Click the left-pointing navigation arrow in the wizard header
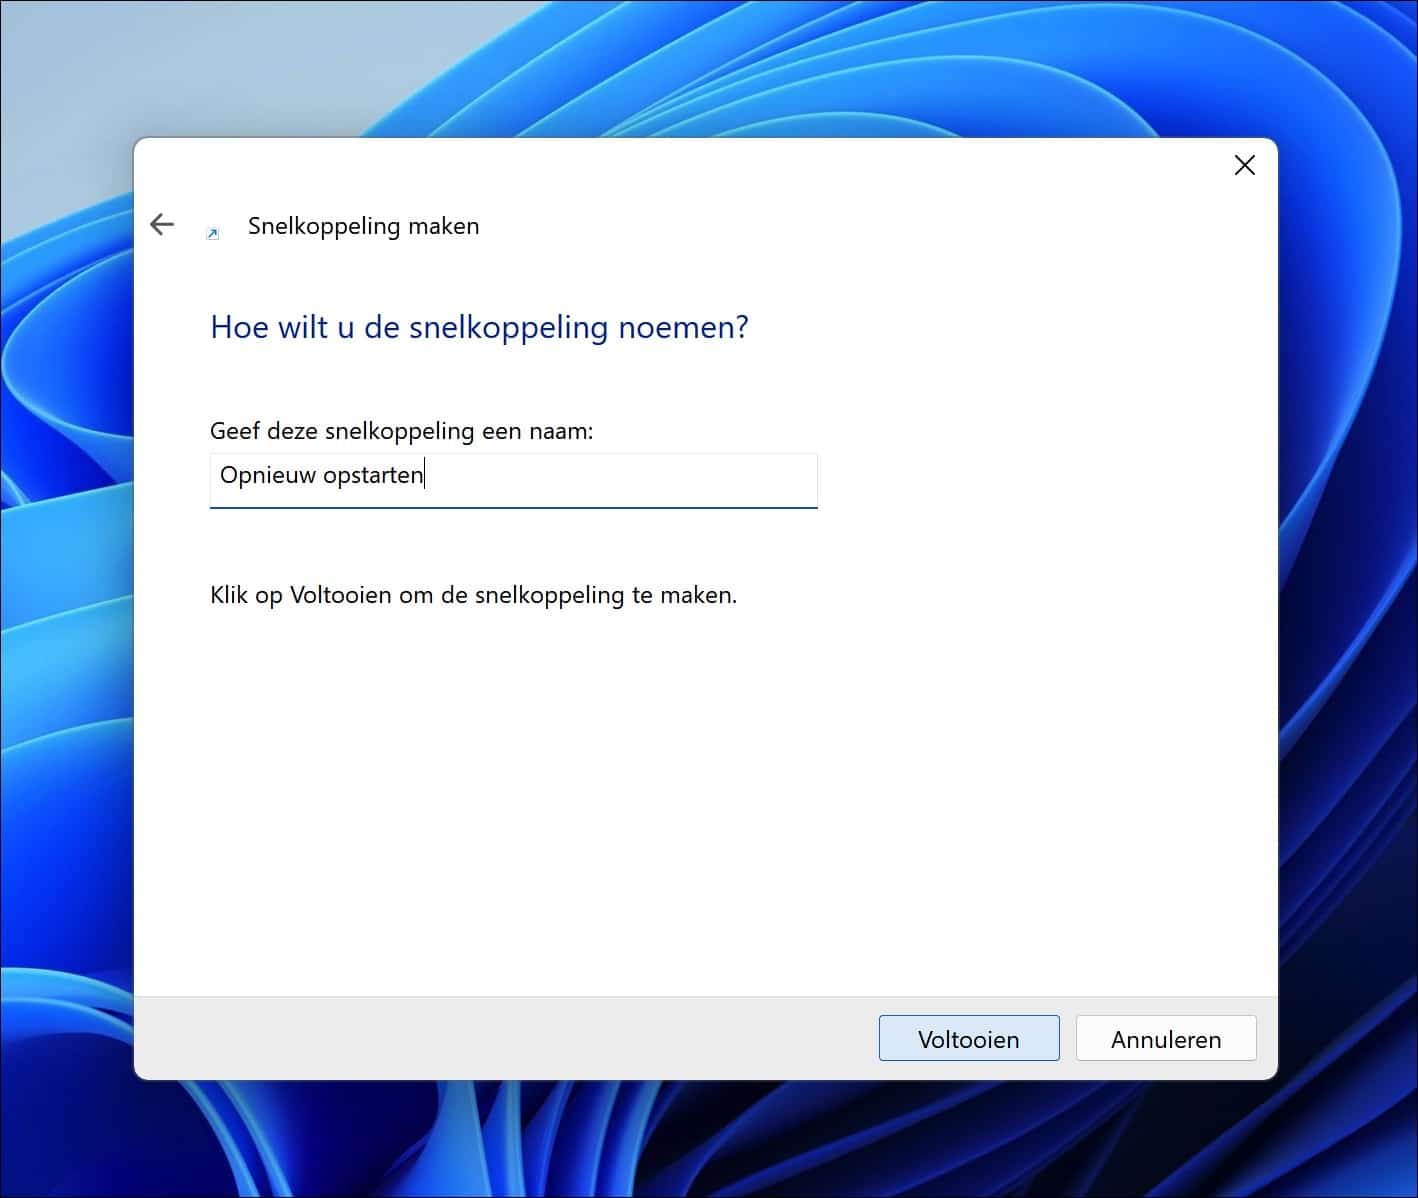The width and height of the screenshot is (1418, 1198). (162, 224)
